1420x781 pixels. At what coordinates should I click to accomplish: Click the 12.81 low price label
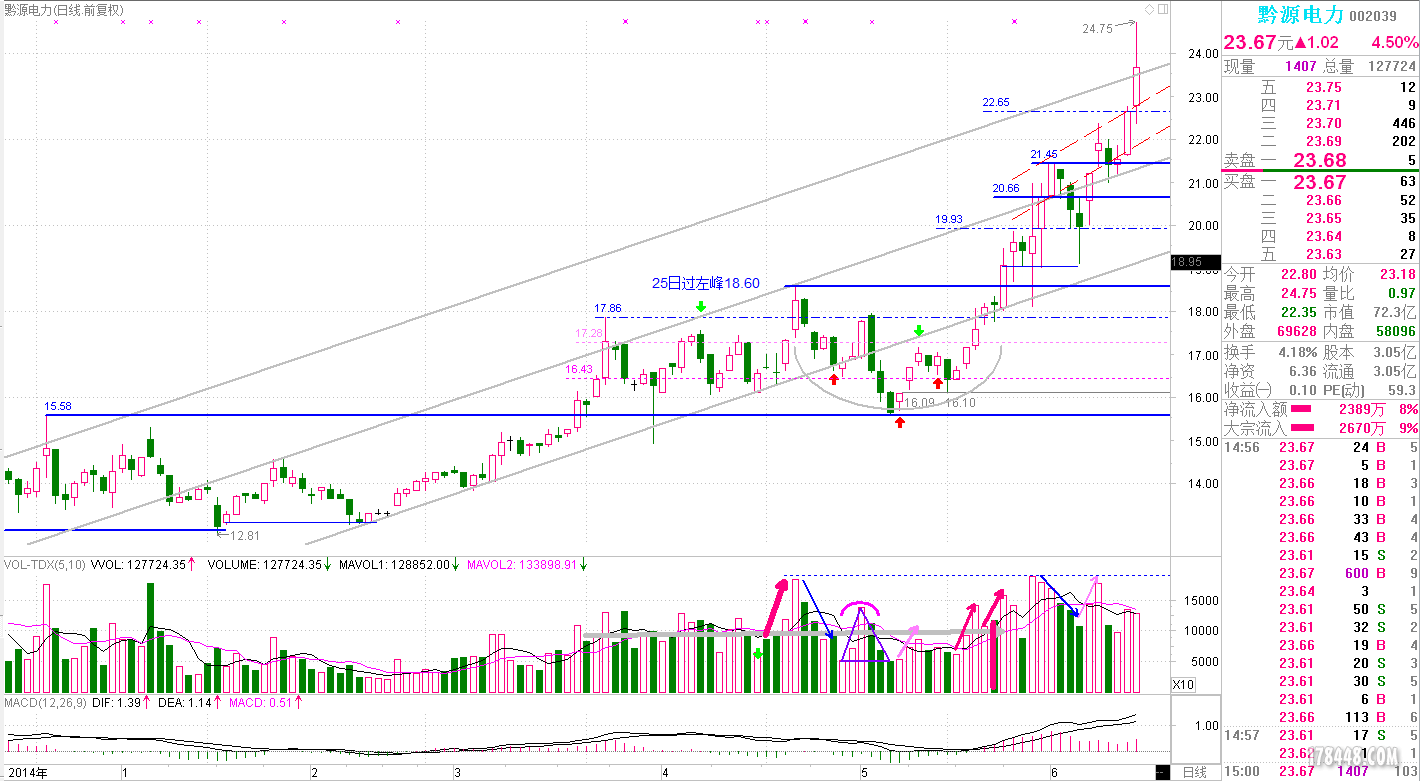(x=245, y=535)
